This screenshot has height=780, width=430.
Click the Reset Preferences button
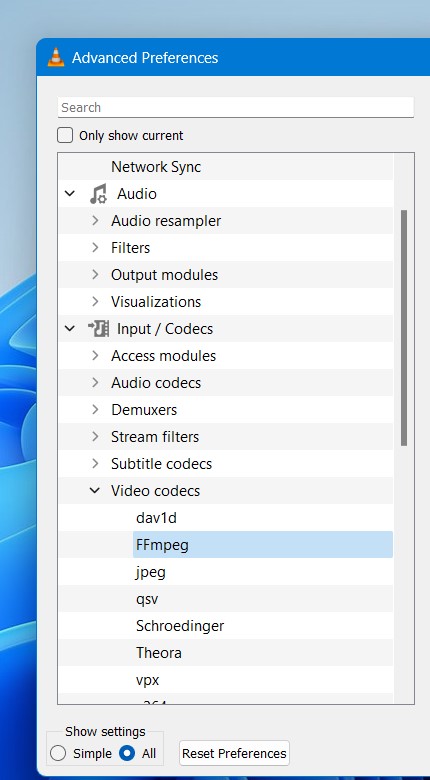[234, 753]
